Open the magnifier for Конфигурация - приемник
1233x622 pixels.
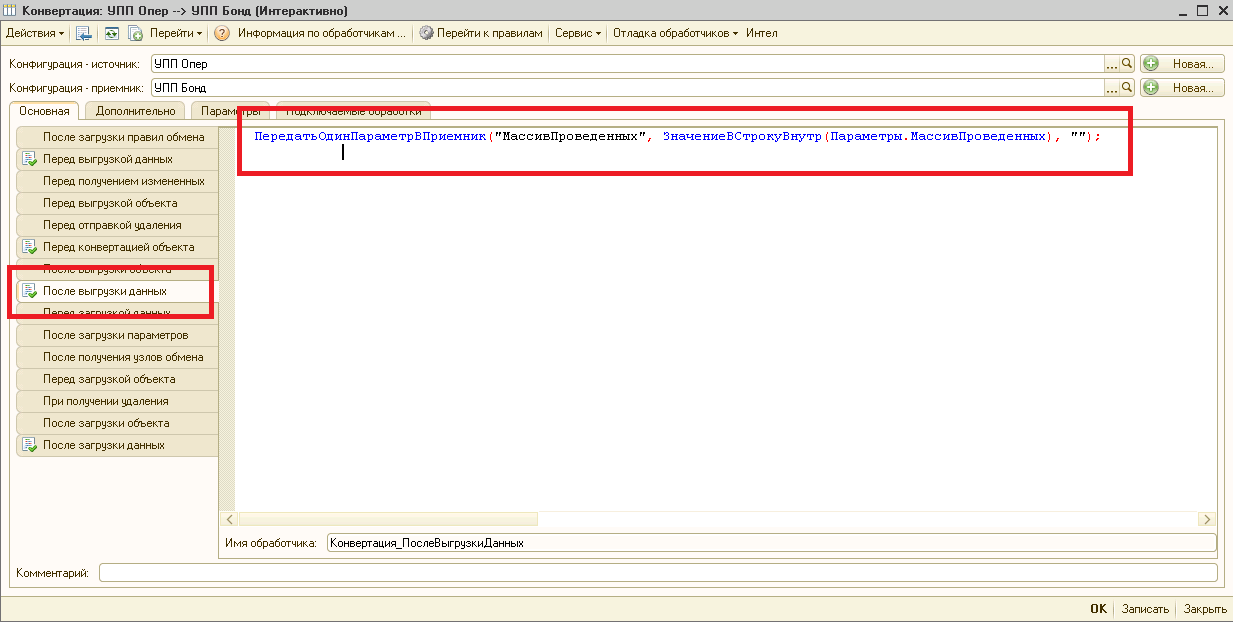1127,87
